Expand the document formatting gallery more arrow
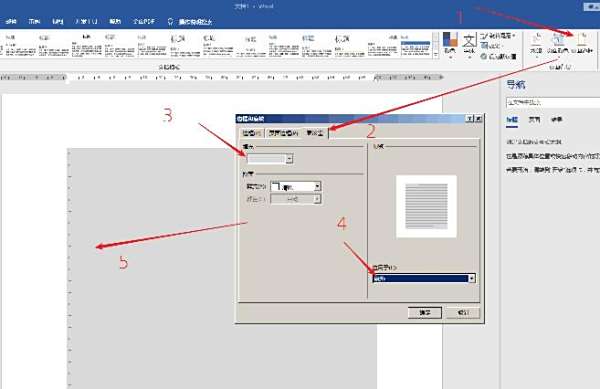 pos(435,55)
